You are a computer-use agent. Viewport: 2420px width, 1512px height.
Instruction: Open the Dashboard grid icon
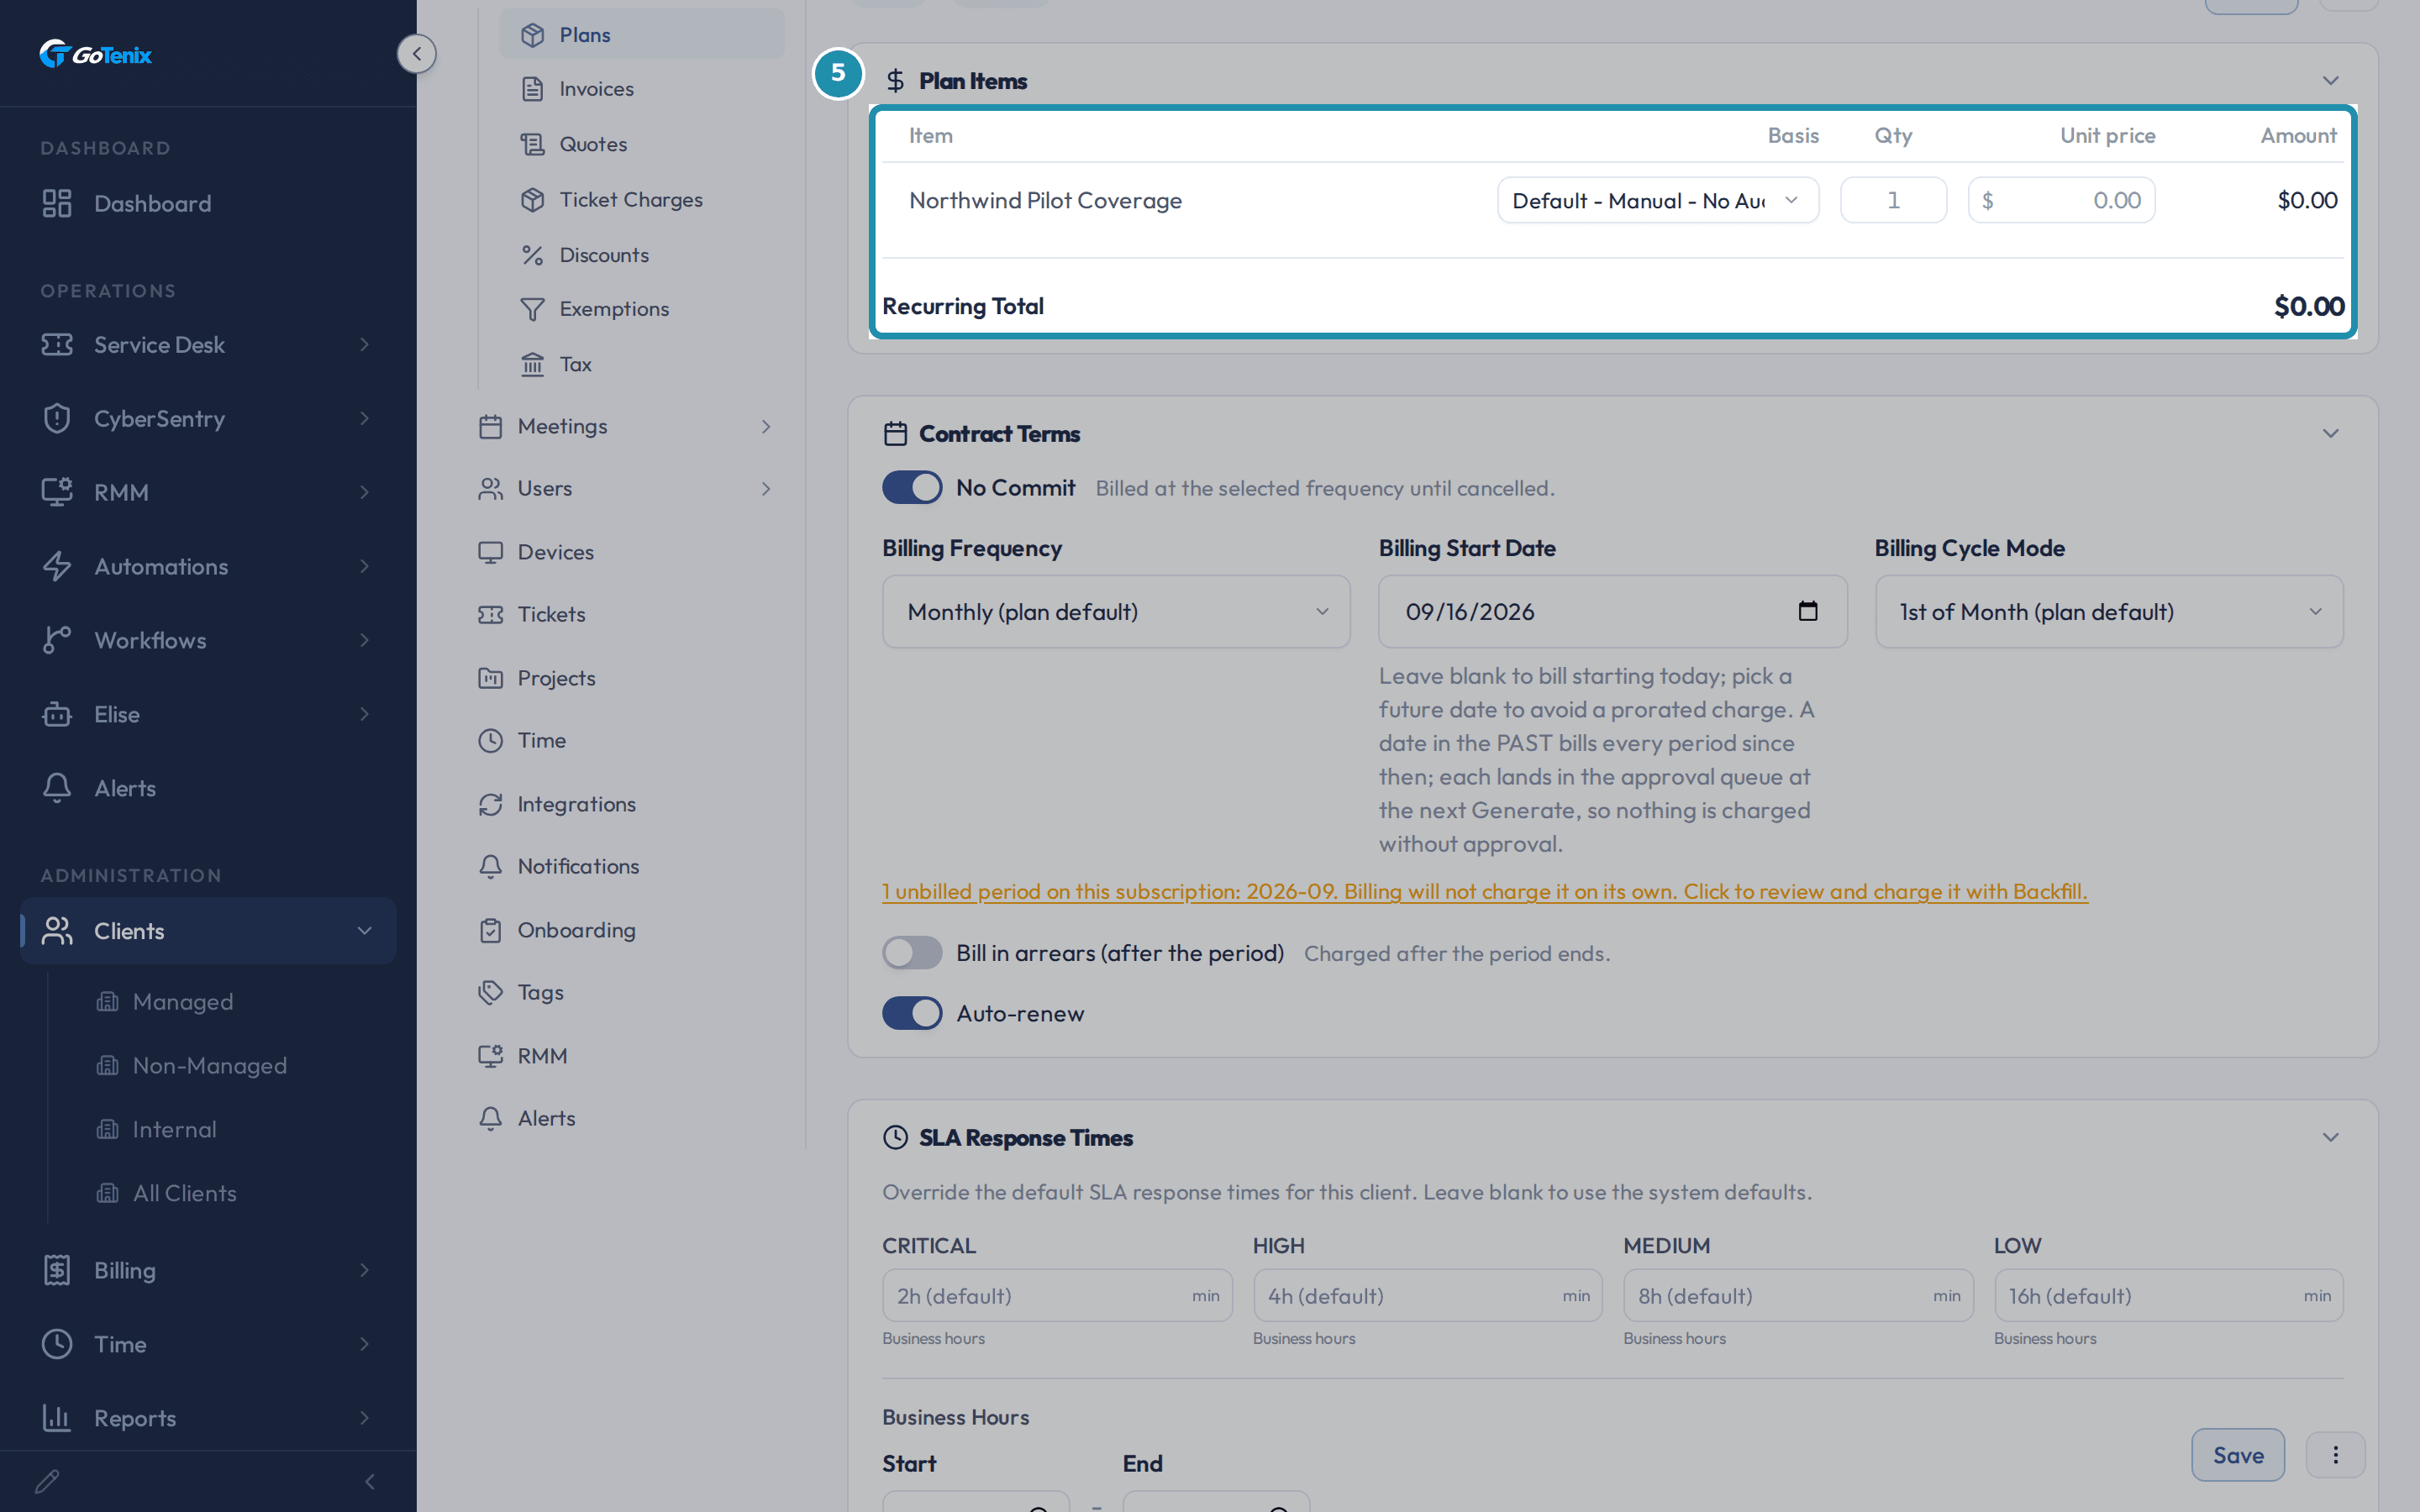(x=57, y=203)
